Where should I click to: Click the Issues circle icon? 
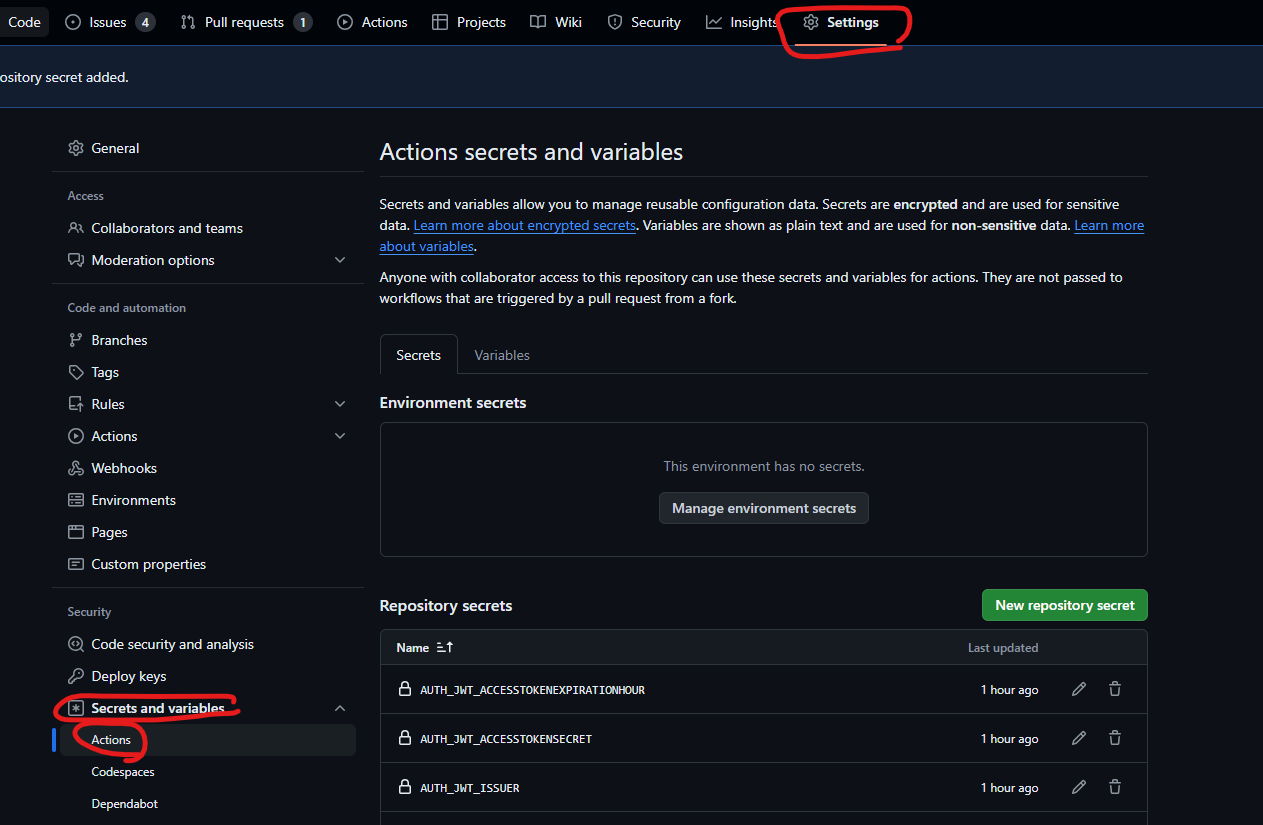73,22
